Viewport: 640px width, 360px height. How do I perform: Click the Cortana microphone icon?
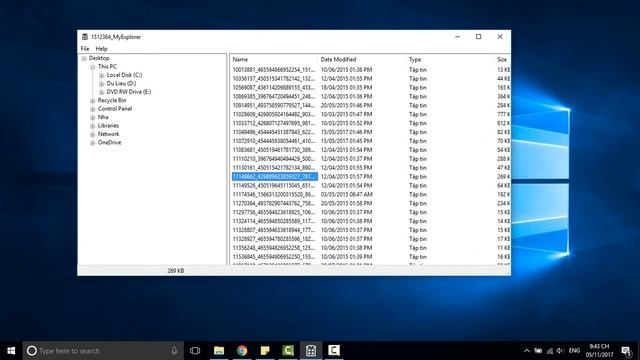[174, 351]
